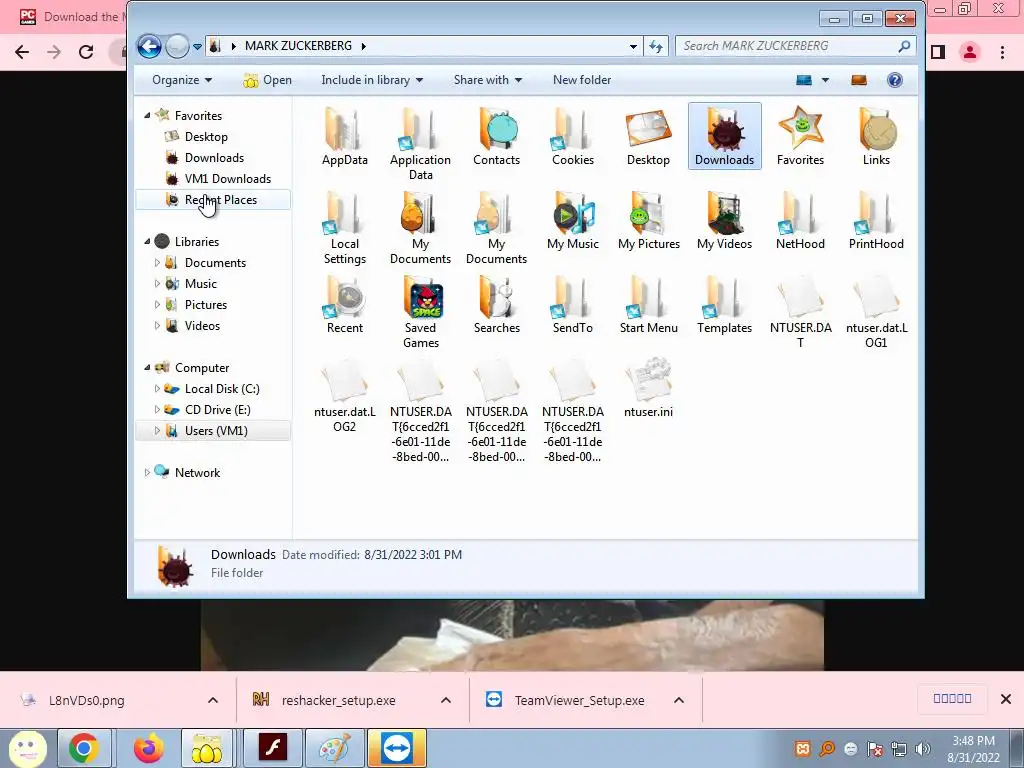
Task: Click the Search MARK ZUCKERBERG field
Action: 795,46
